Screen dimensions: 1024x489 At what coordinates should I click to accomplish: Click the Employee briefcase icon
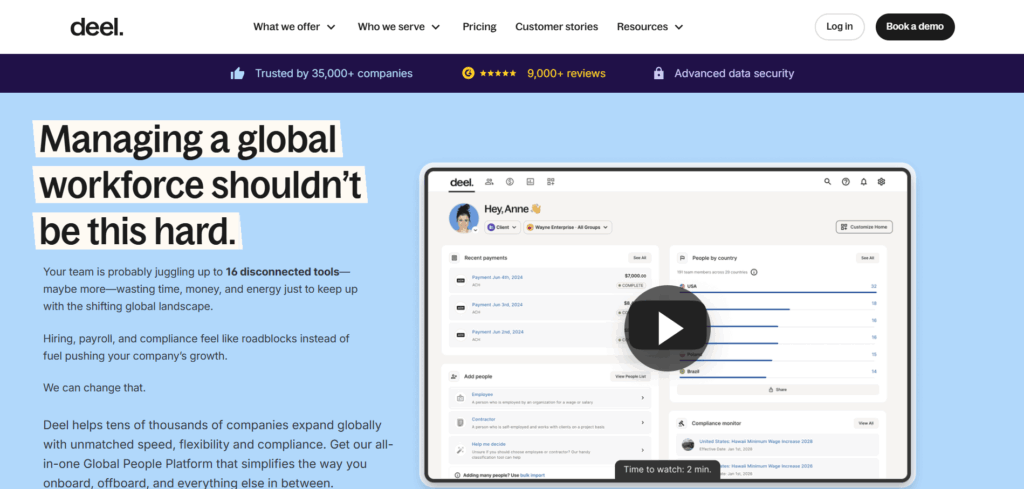point(460,398)
